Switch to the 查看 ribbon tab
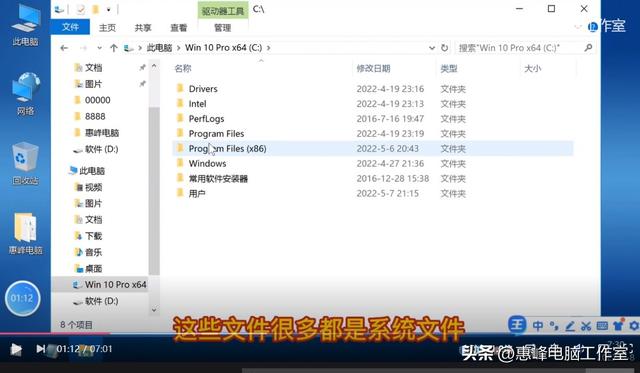Viewport: 640px width, 373px height. tap(179, 28)
